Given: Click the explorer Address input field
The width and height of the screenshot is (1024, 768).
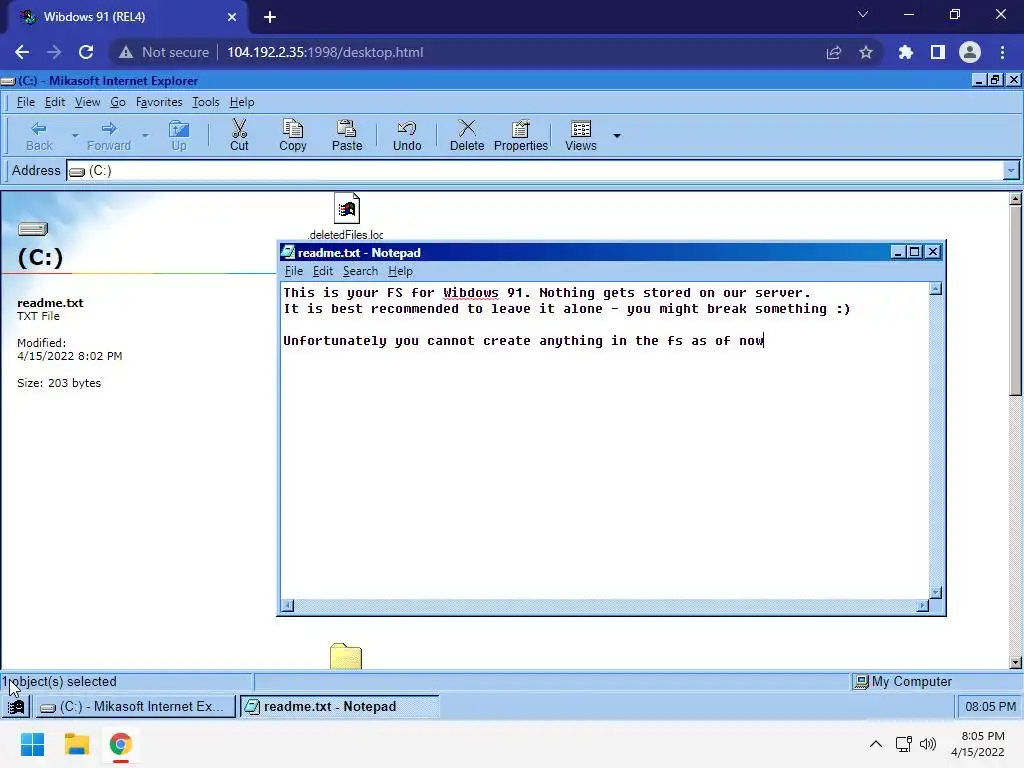Looking at the screenshot, I should (534, 170).
